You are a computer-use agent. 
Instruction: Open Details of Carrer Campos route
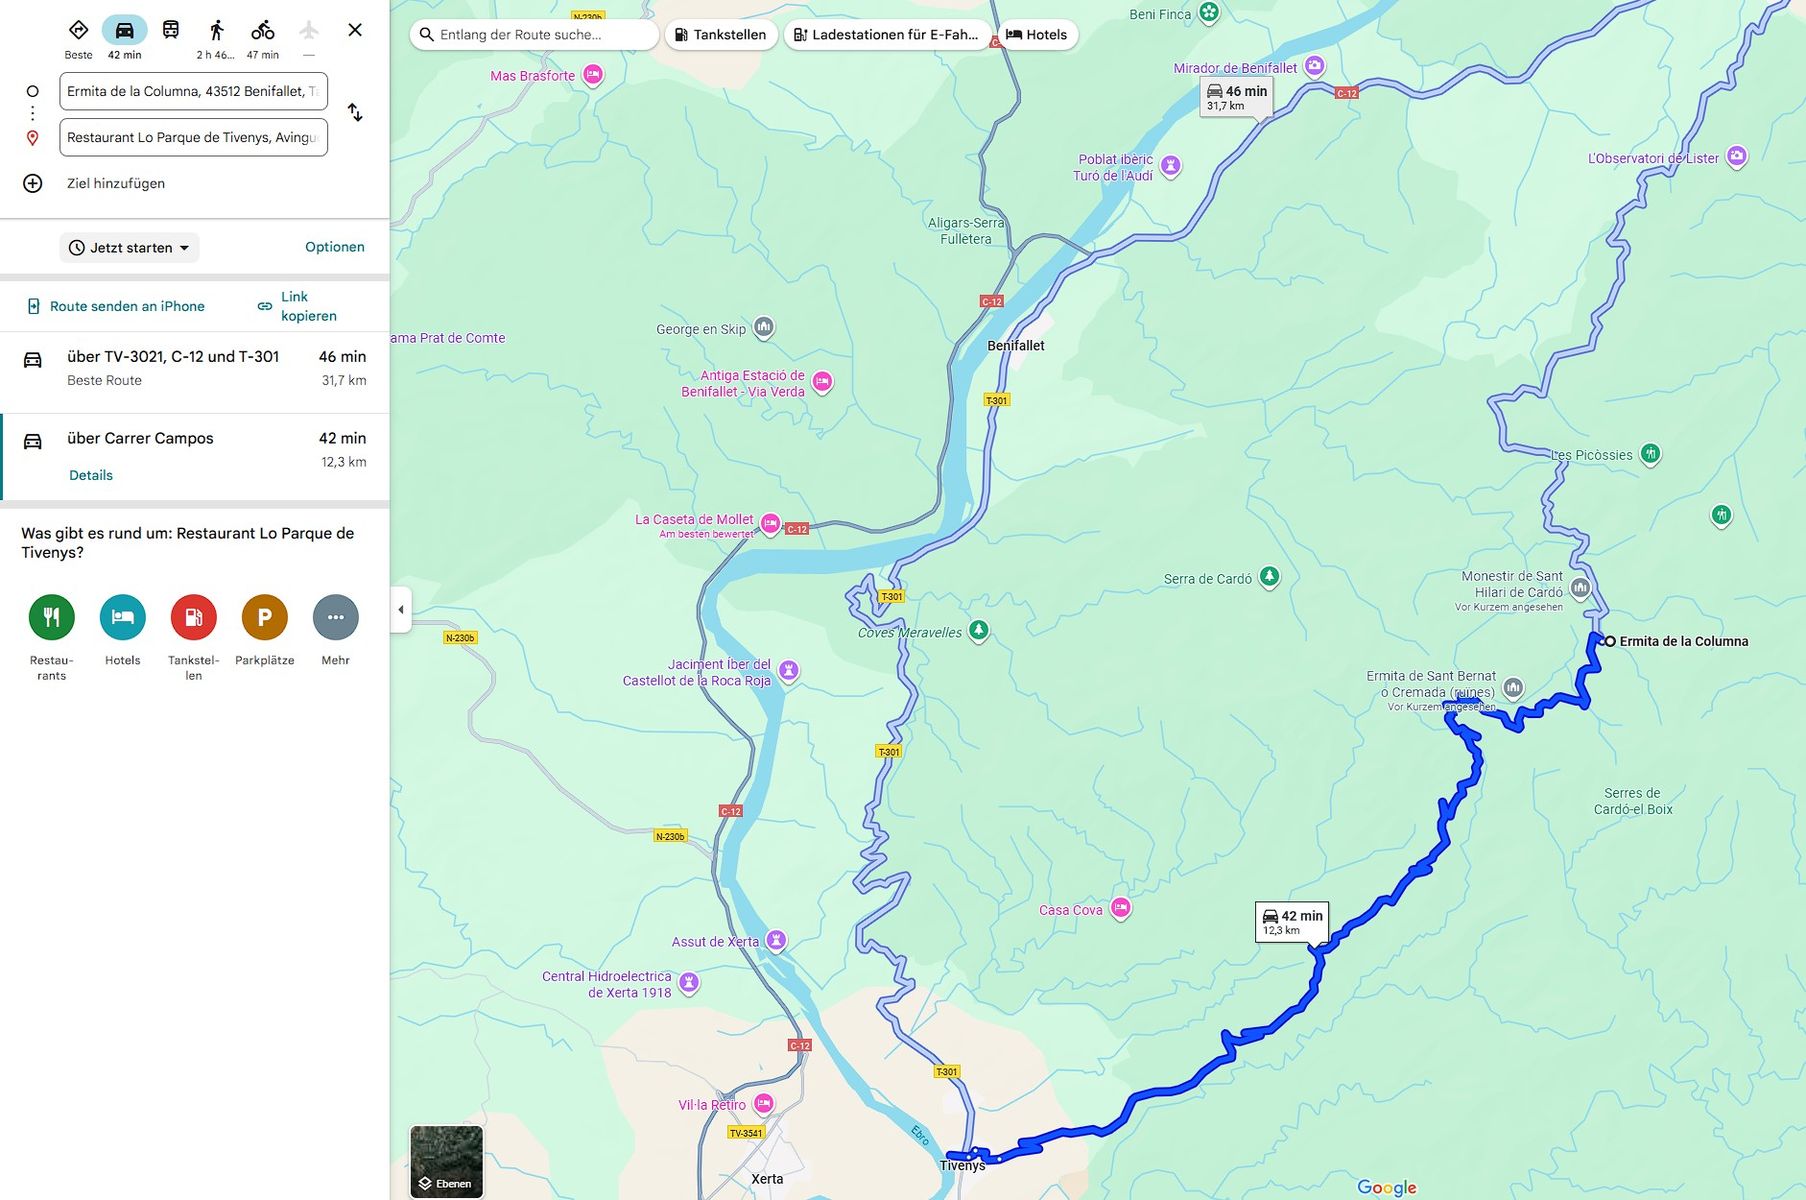tap(91, 475)
